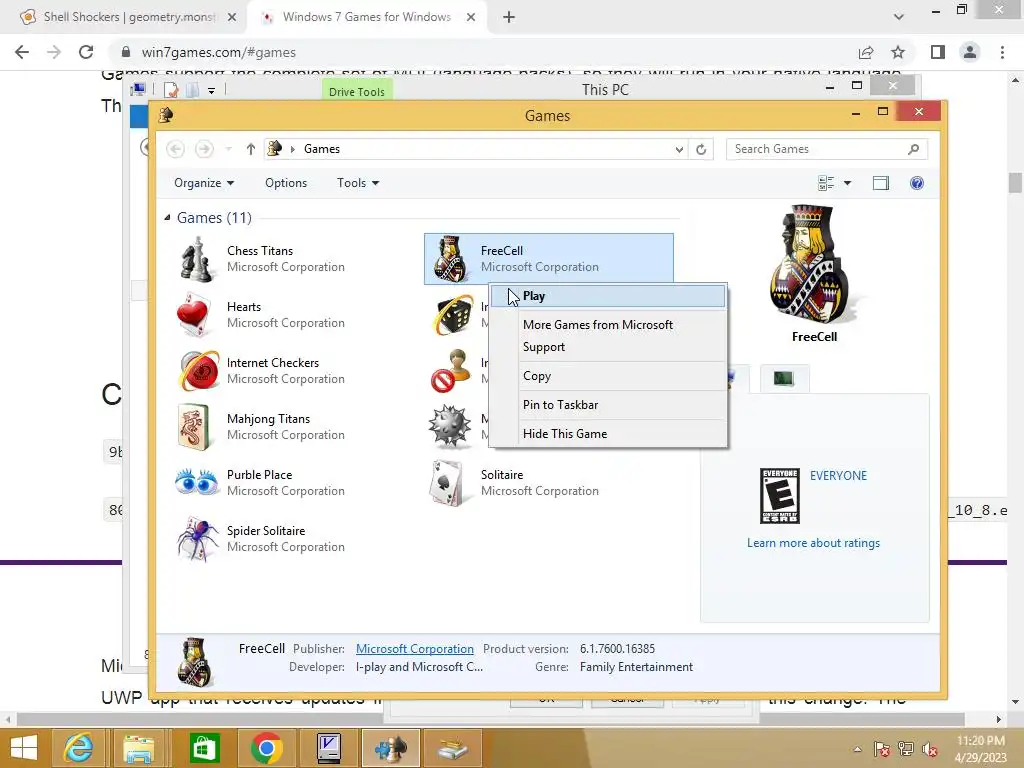Select the Internet Checkers game icon

pyautogui.click(x=199, y=370)
